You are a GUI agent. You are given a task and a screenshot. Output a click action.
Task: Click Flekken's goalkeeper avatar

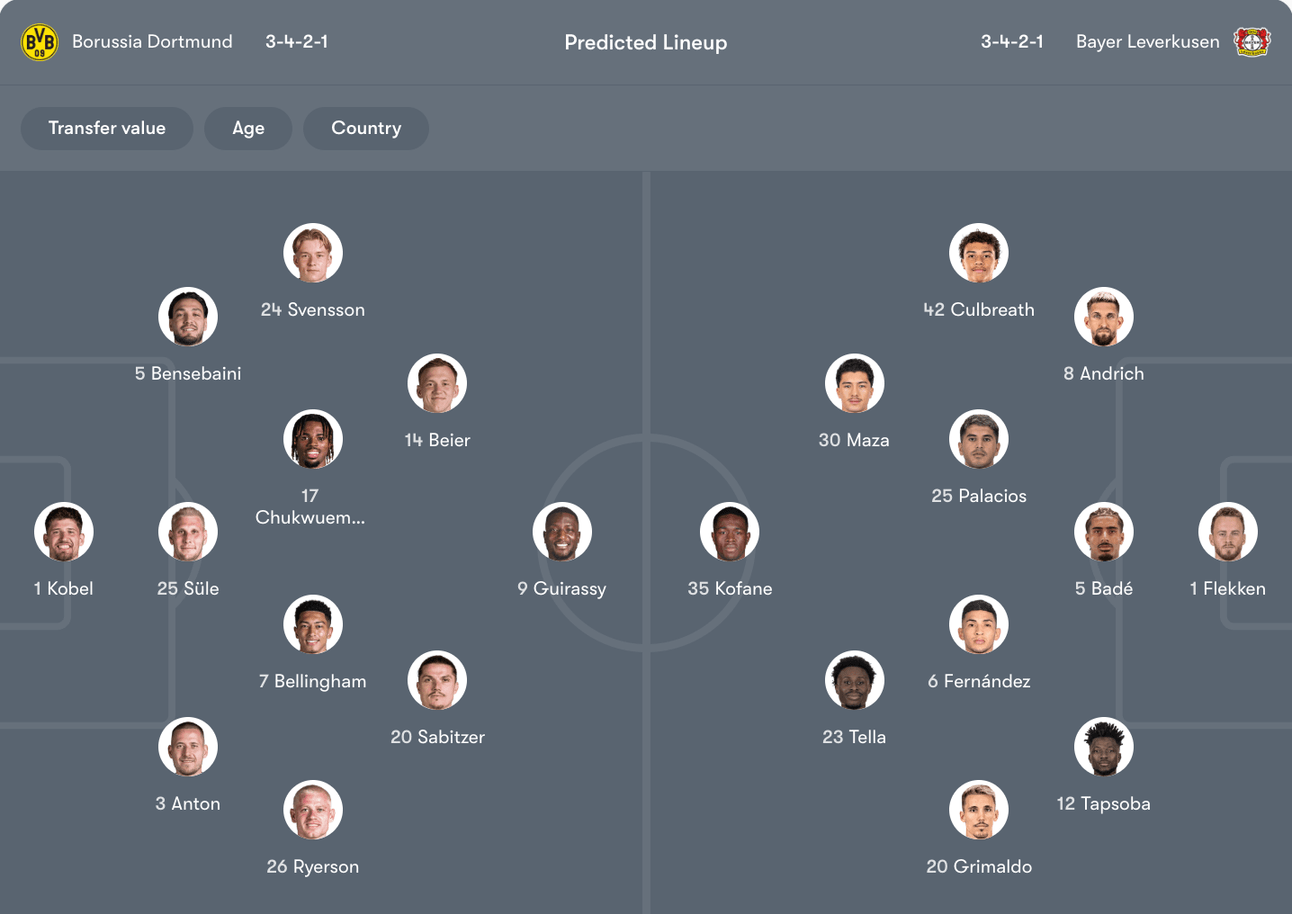click(x=1228, y=532)
